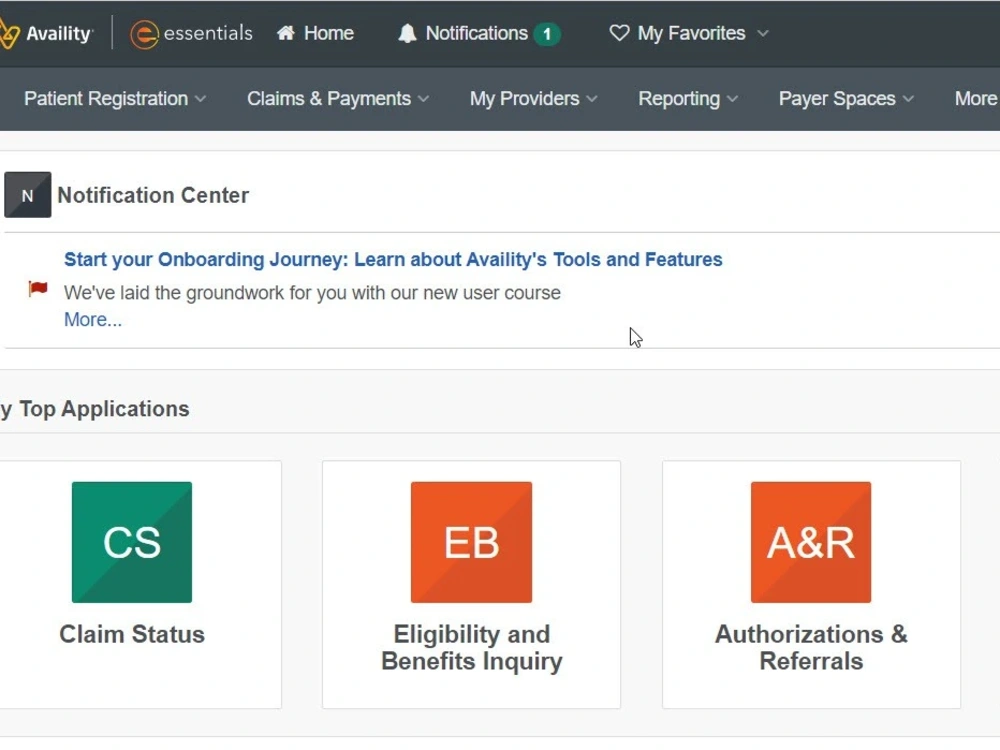The width and height of the screenshot is (1000, 750).
Task: Expand the Payer Spaces menu chevron
Action: (x=908, y=99)
